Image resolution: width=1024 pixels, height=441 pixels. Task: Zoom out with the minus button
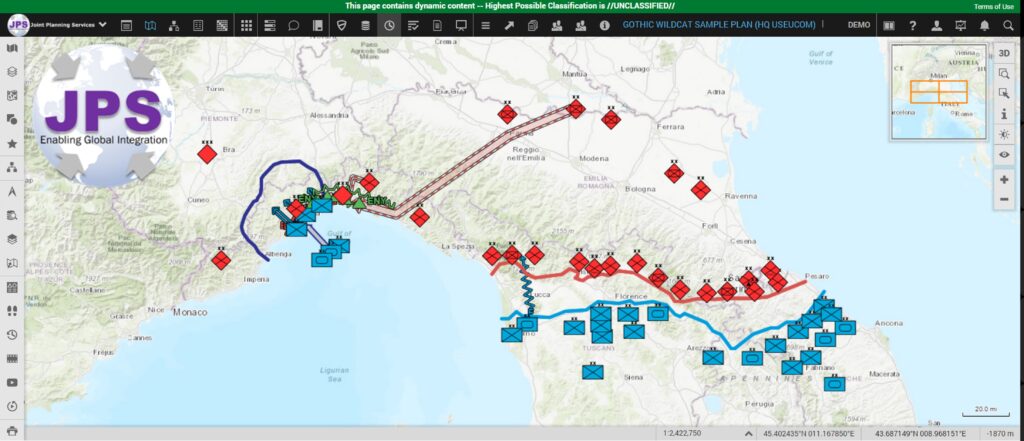coord(1004,199)
